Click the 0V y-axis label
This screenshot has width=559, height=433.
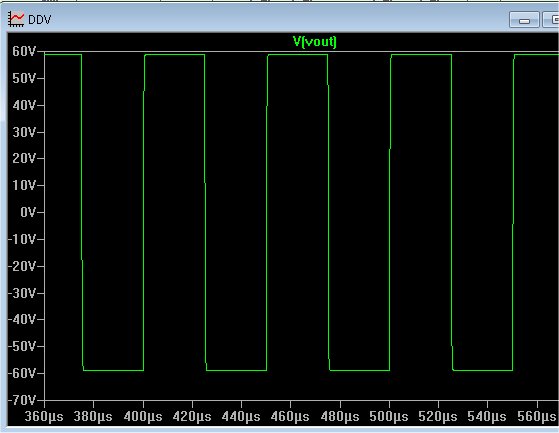coord(28,212)
